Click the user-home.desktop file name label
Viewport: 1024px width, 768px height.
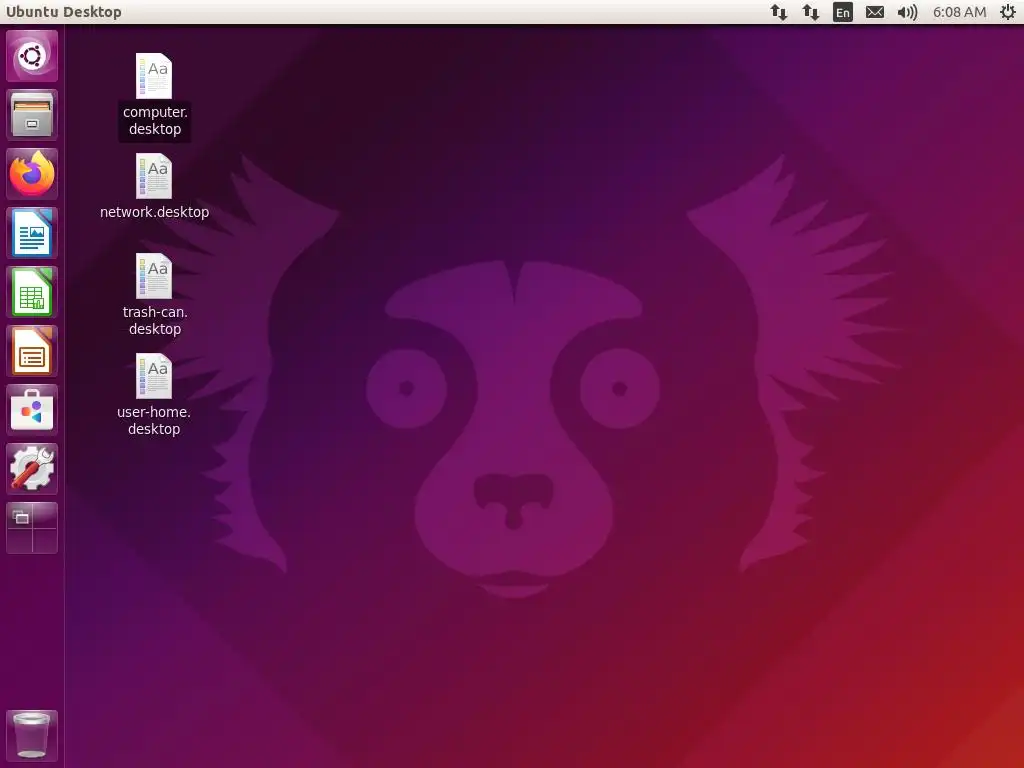[154, 420]
